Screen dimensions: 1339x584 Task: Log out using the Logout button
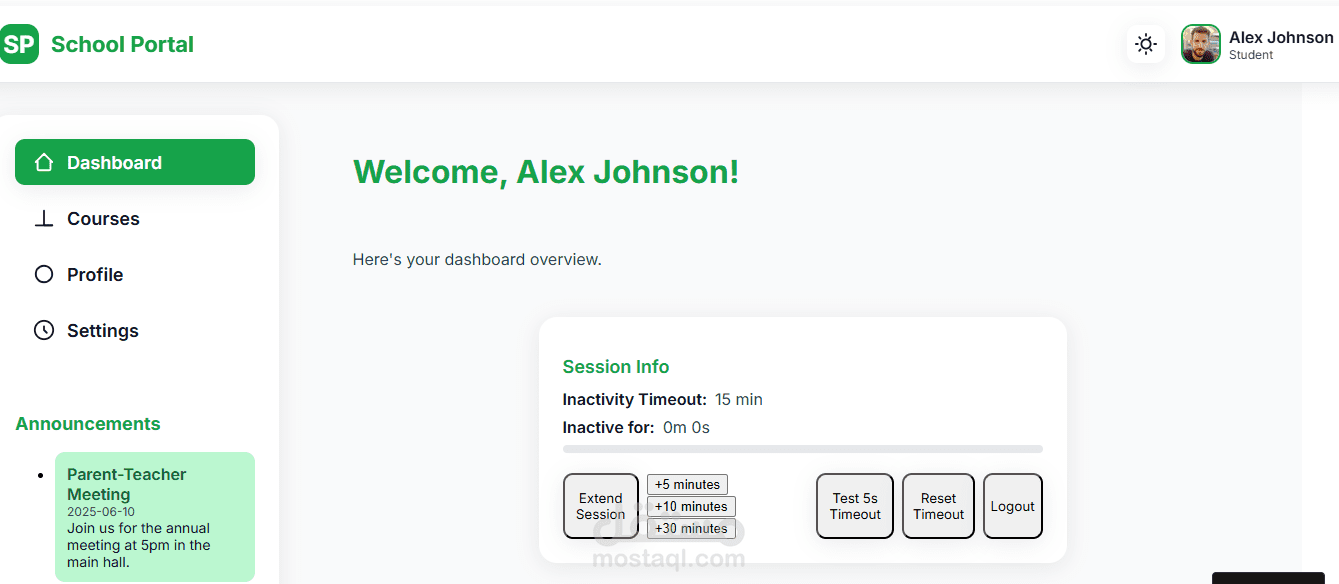1012,506
